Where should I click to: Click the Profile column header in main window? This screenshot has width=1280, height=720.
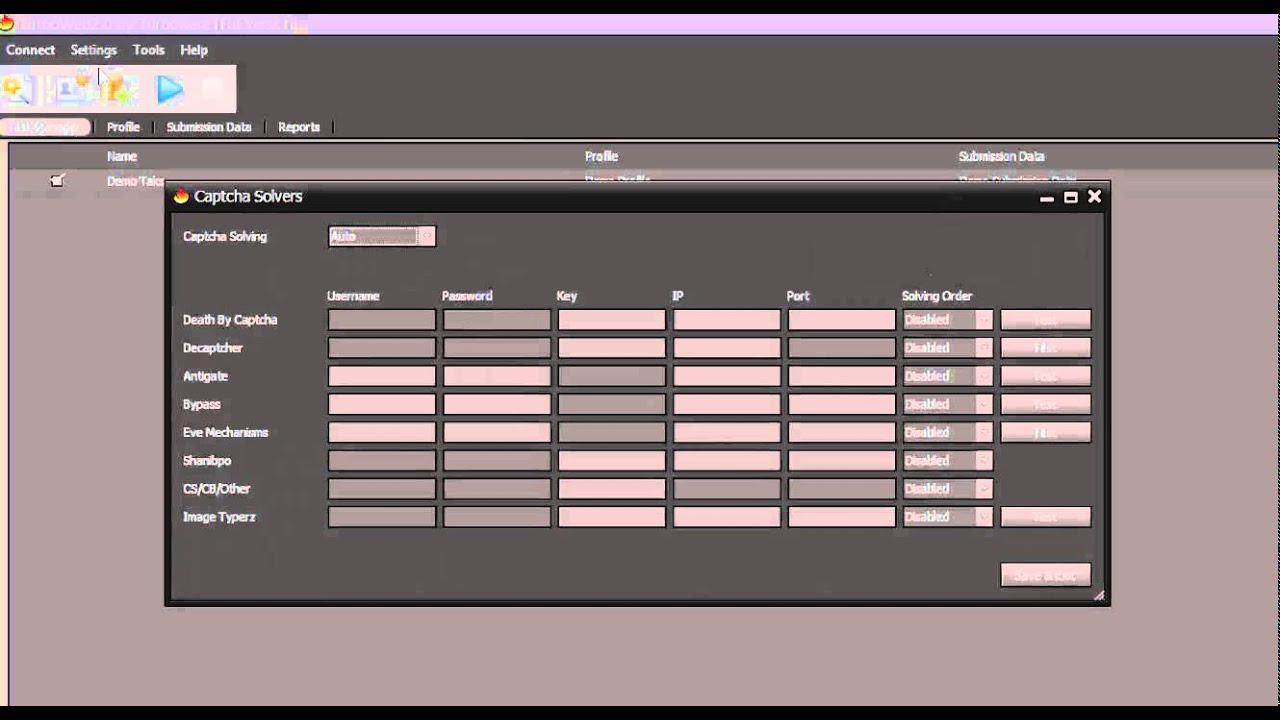coord(601,156)
